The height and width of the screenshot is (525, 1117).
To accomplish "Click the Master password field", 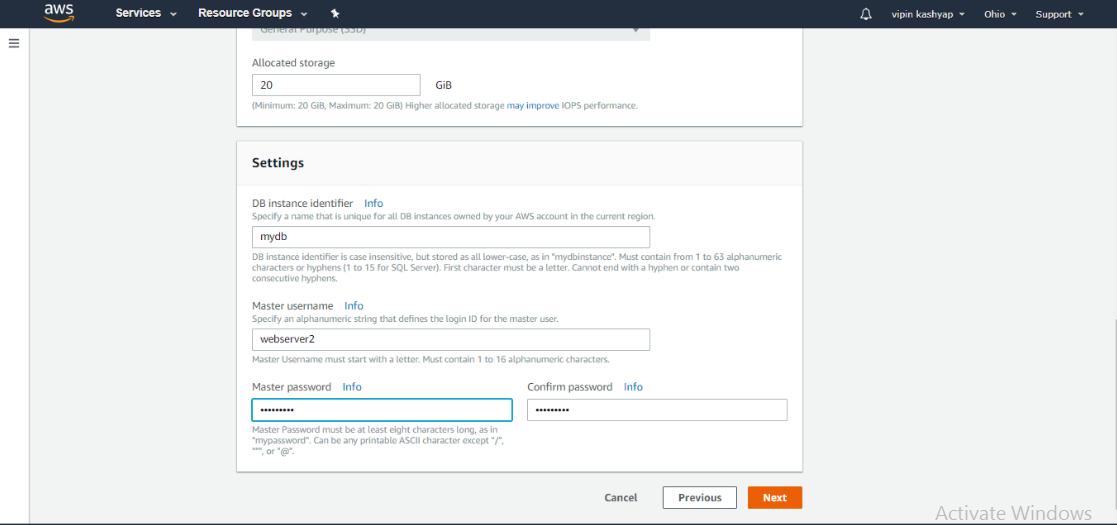I will tap(382, 410).
